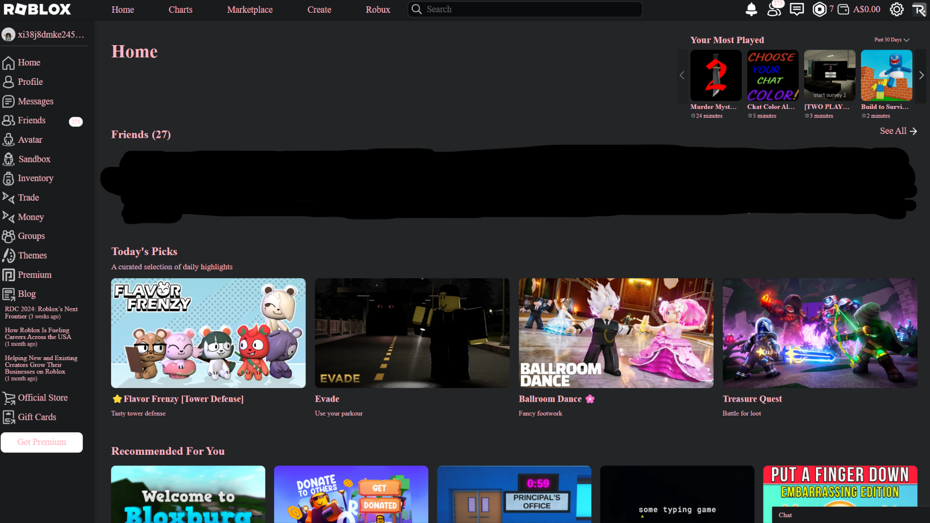This screenshot has width=930, height=523.
Task: Open TWO PLAYER survey game thumbnail
Action: (829, 75)
